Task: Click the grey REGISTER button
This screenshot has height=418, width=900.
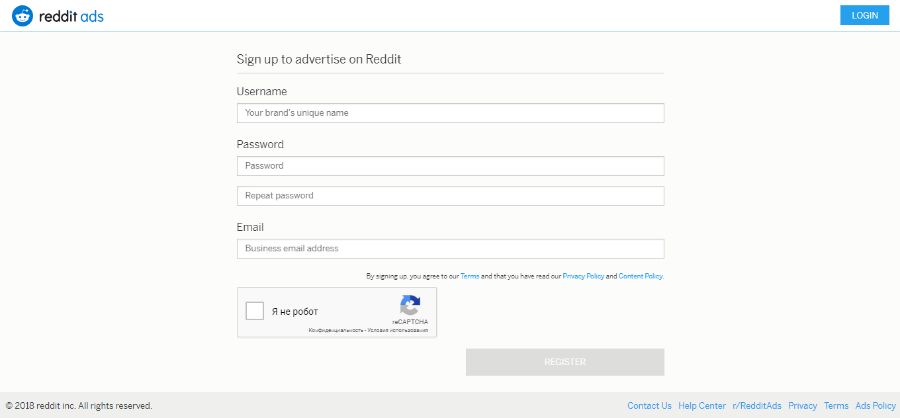Action: [565, 362]
